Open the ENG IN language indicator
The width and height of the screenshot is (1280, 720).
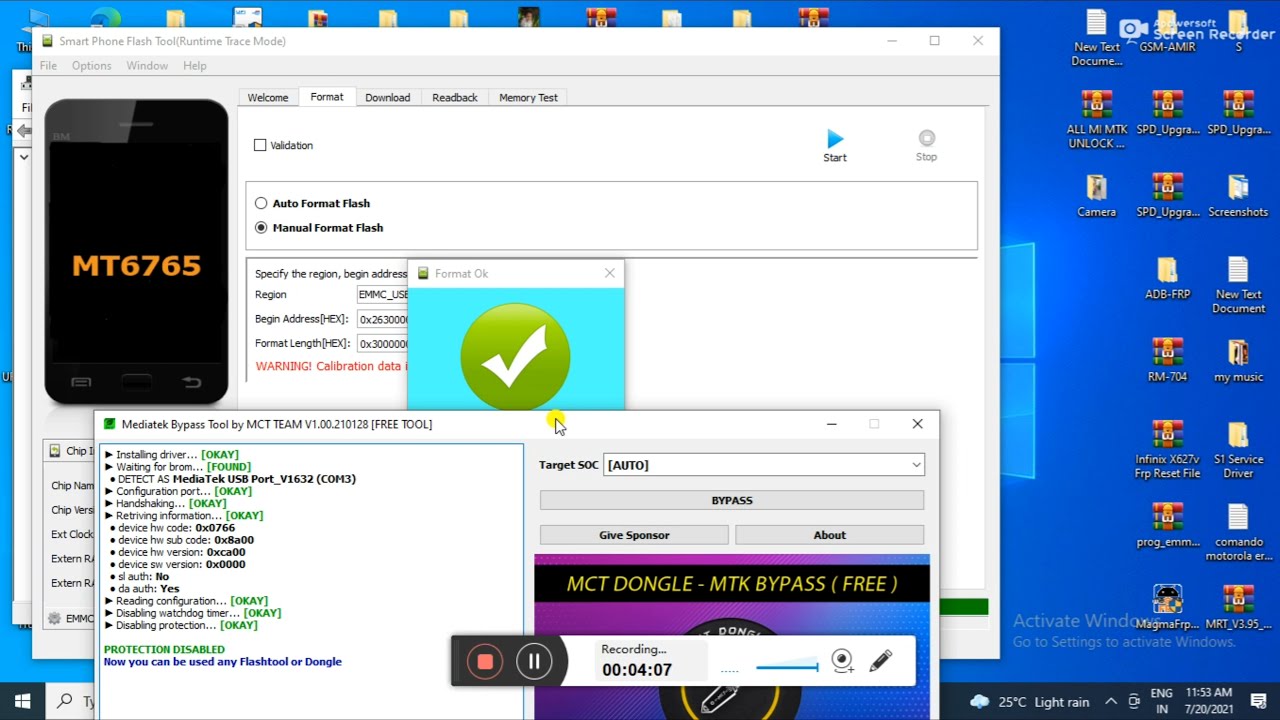tap(1161, 701)
